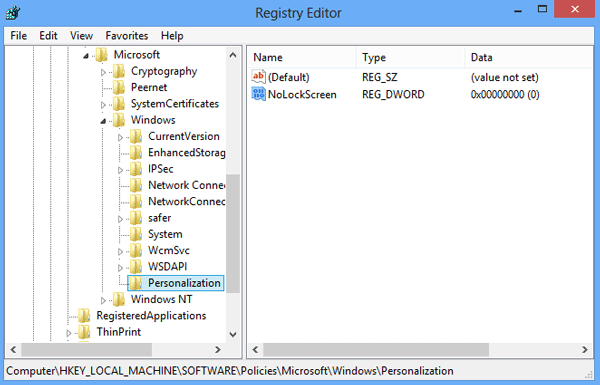Click the SystemCertificates folder icon

[x=119, y=104]
